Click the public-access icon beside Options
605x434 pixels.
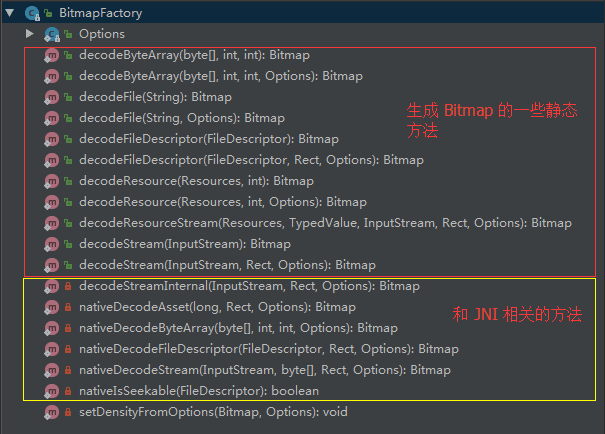click(x=68, y=34)
